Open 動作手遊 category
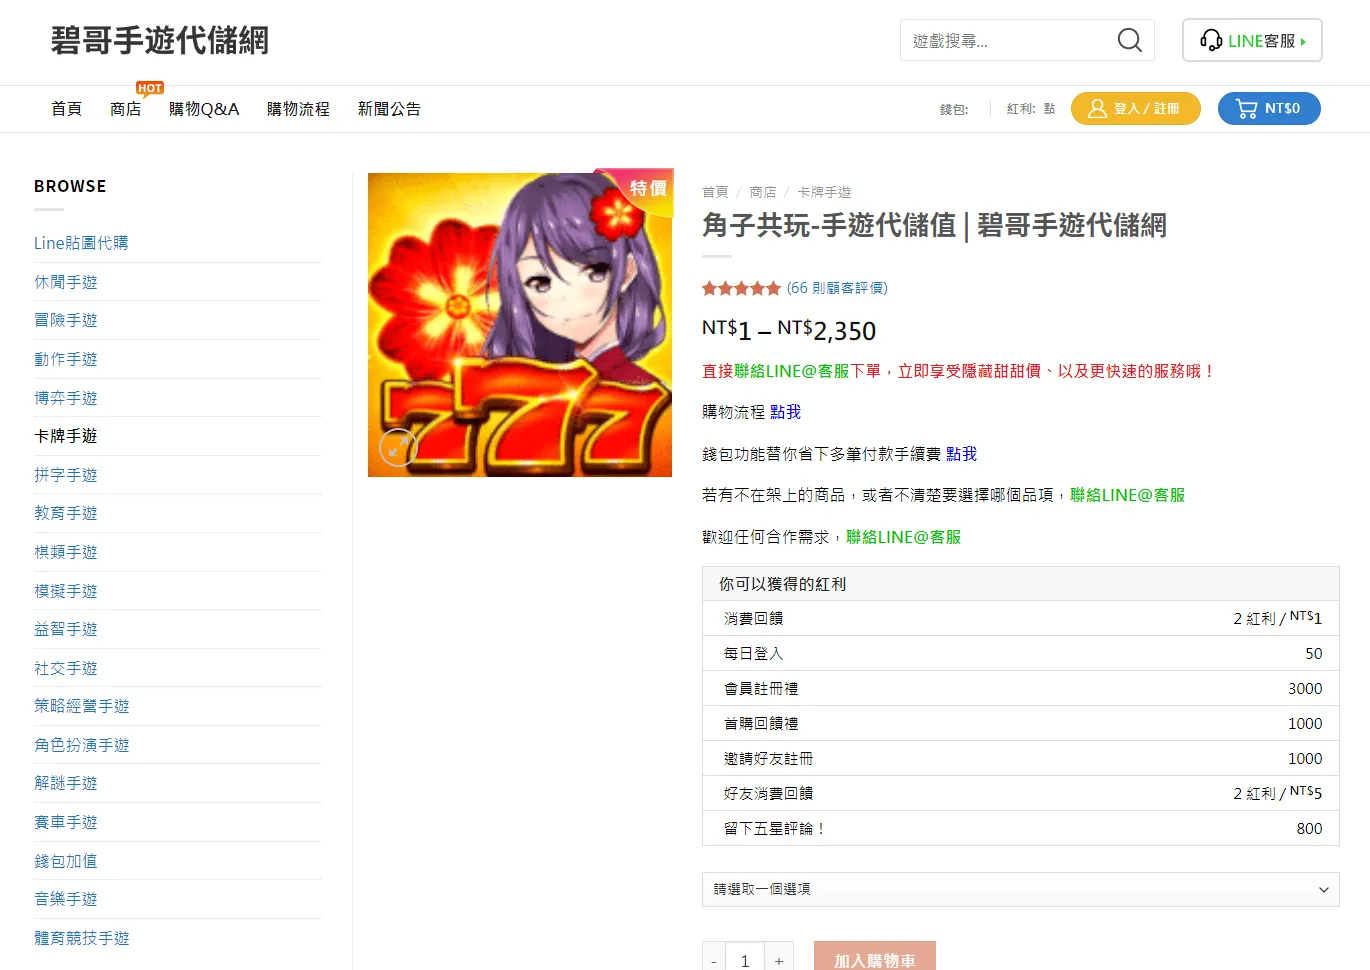The image size is (1370, 970). point(66,359)
